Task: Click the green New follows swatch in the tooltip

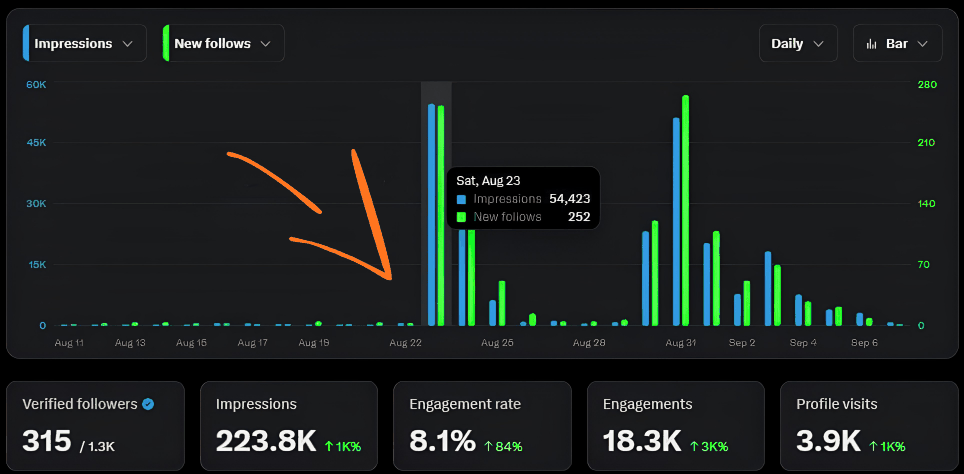Action: point(461,216)
